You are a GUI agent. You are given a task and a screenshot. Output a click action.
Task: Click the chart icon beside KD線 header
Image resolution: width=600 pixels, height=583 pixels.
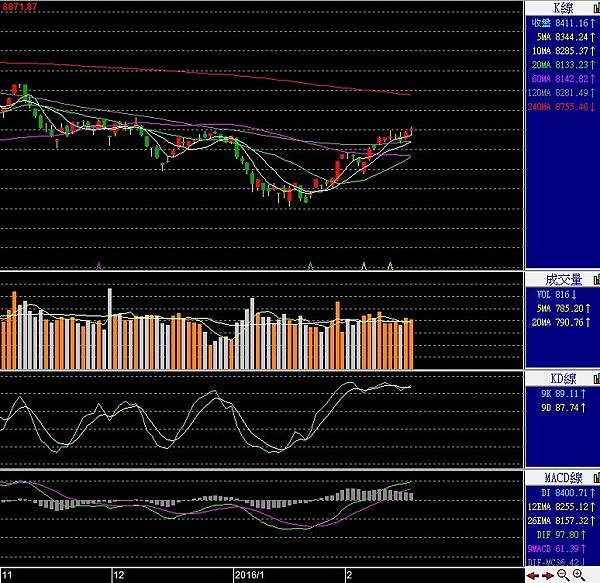(597, 379)
